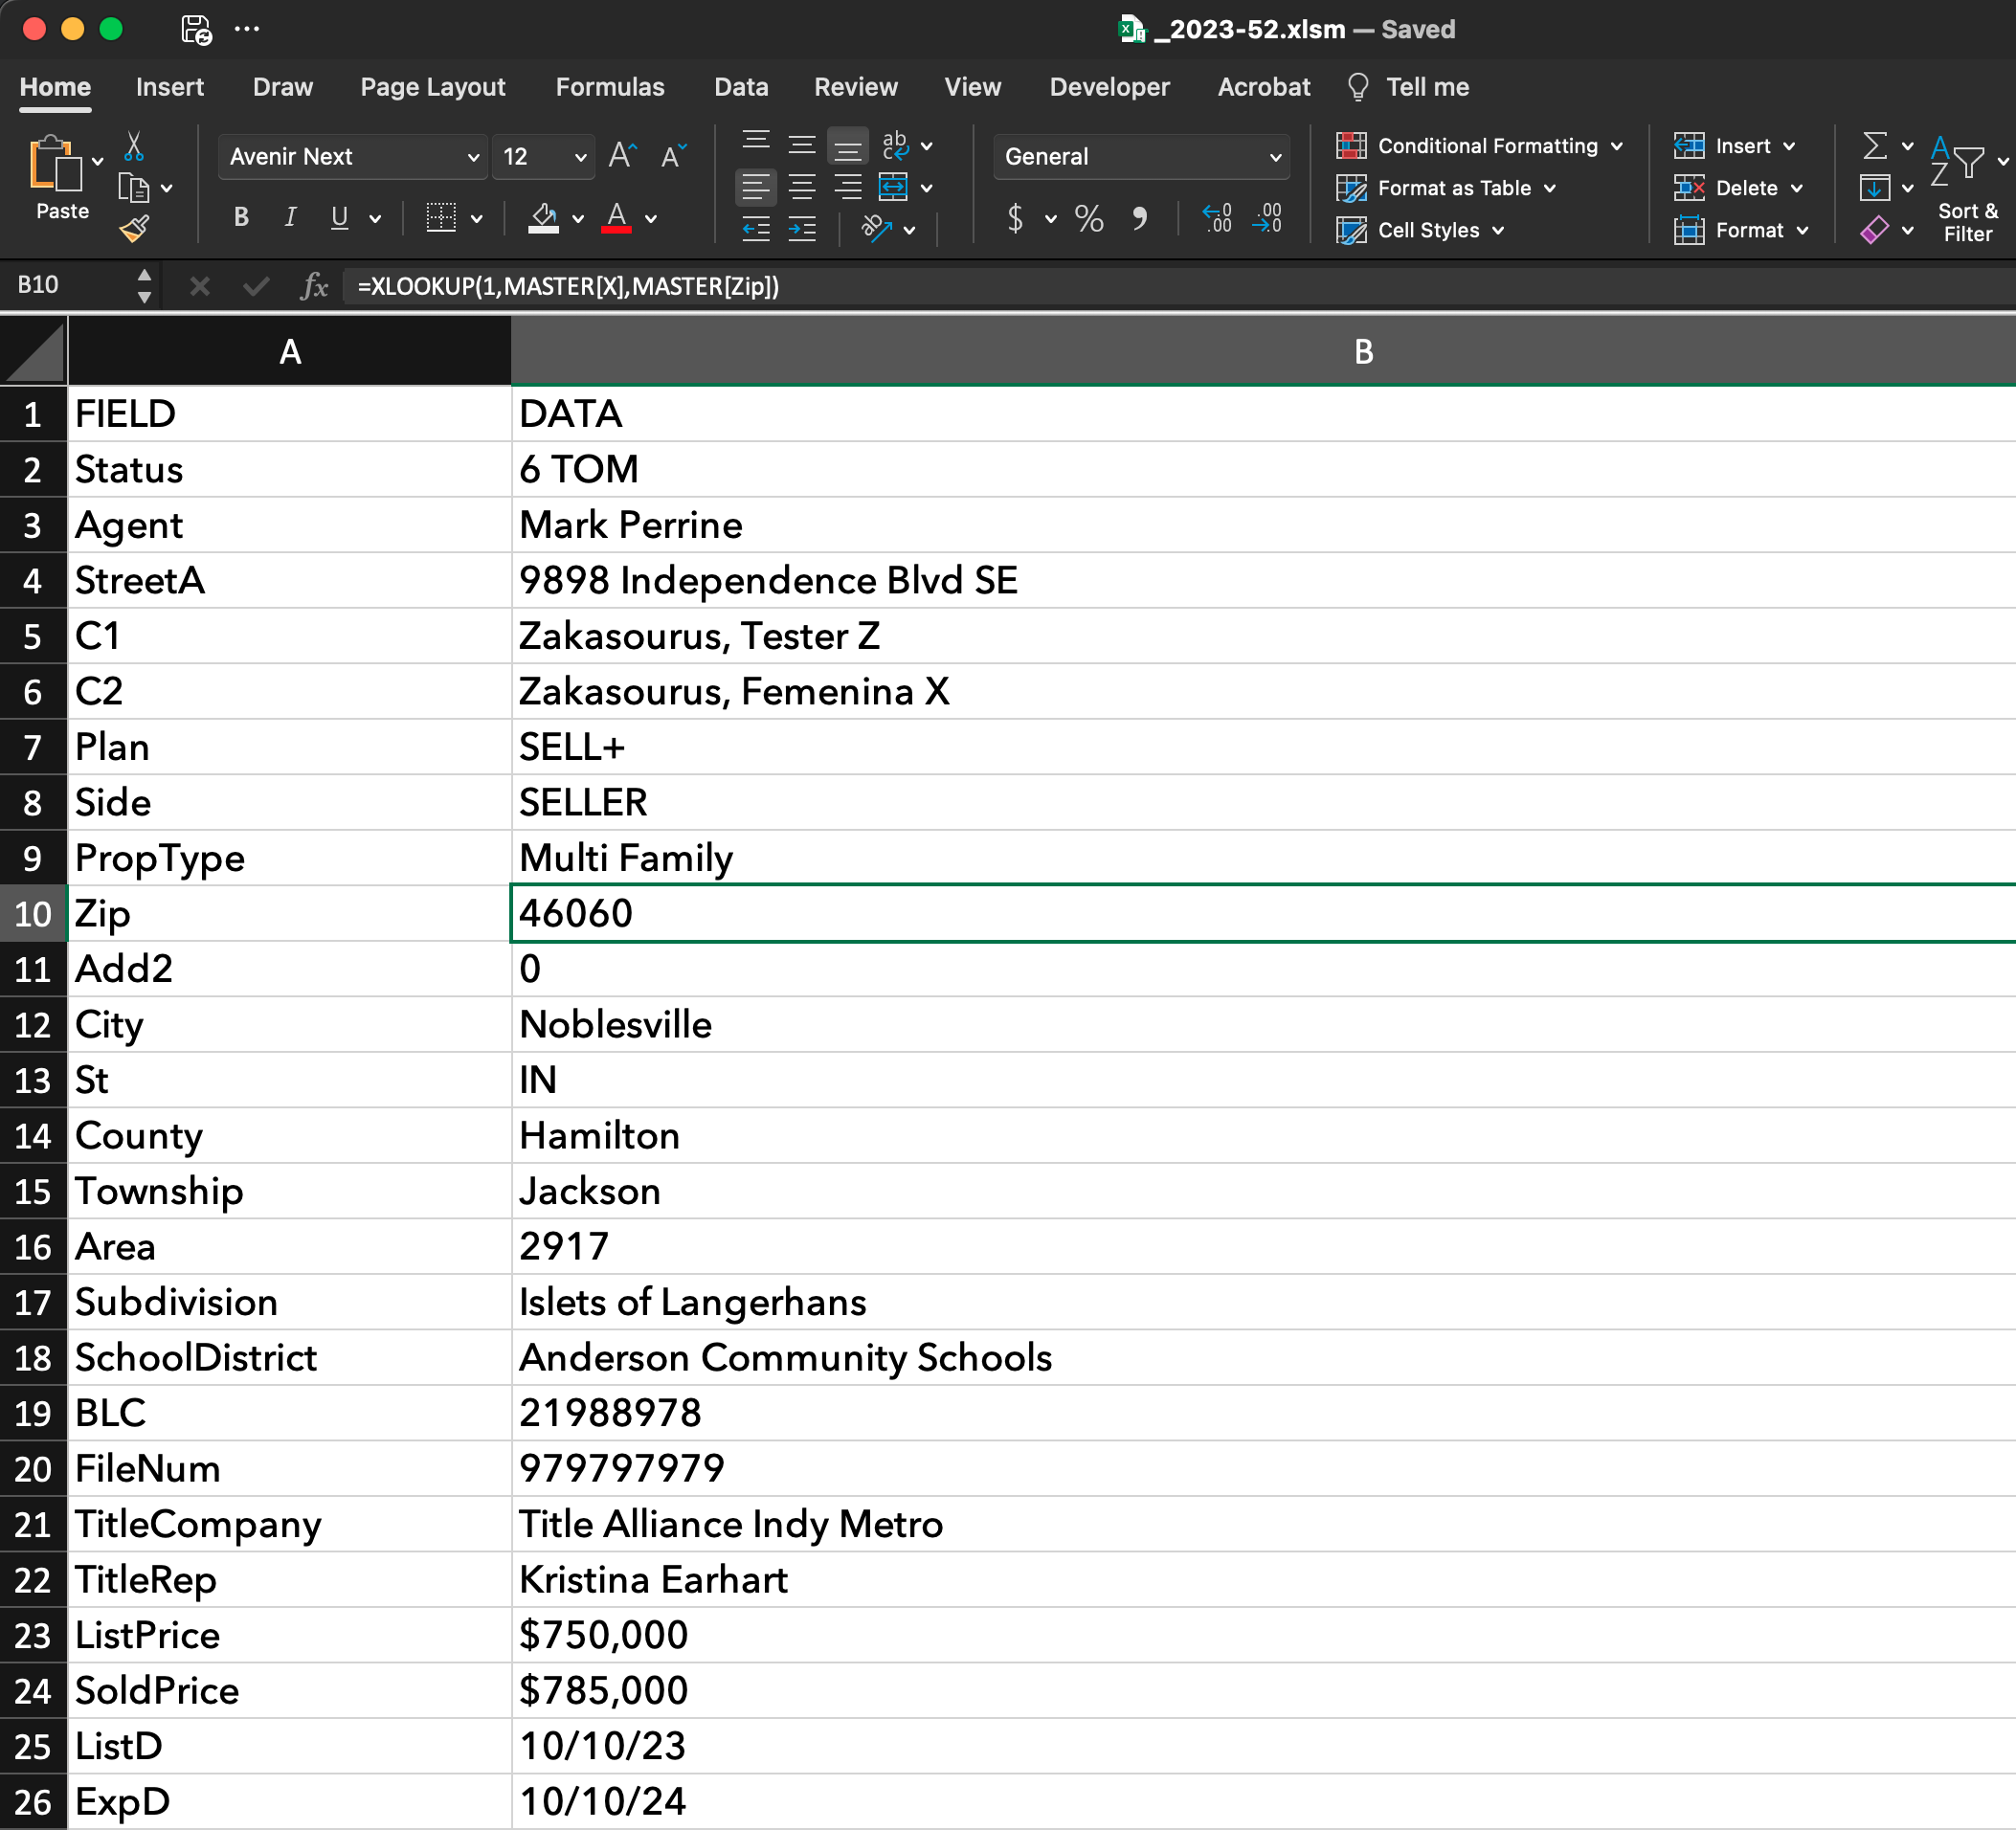Toggle center horizontal alignment
The height and width of the screenshot is (1830, 2016).
point(801,187)
